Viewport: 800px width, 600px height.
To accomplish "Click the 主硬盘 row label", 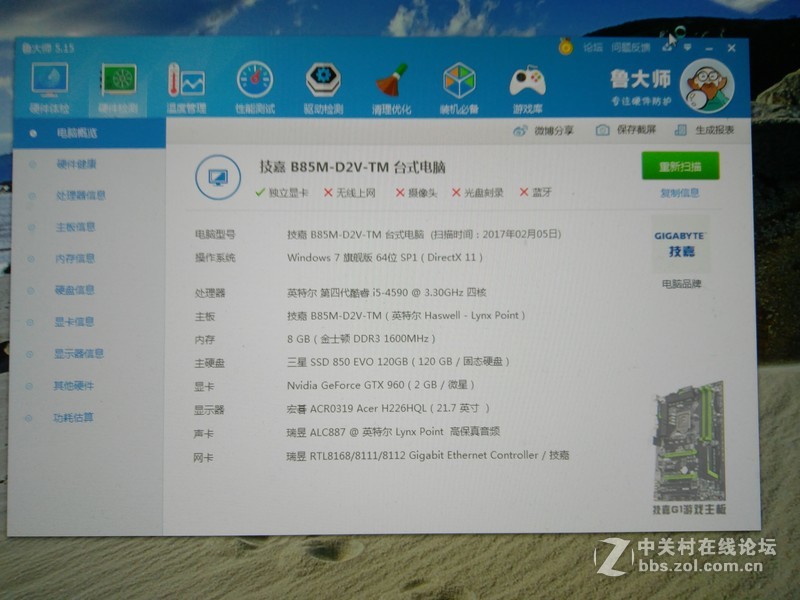I will (209, 363).
